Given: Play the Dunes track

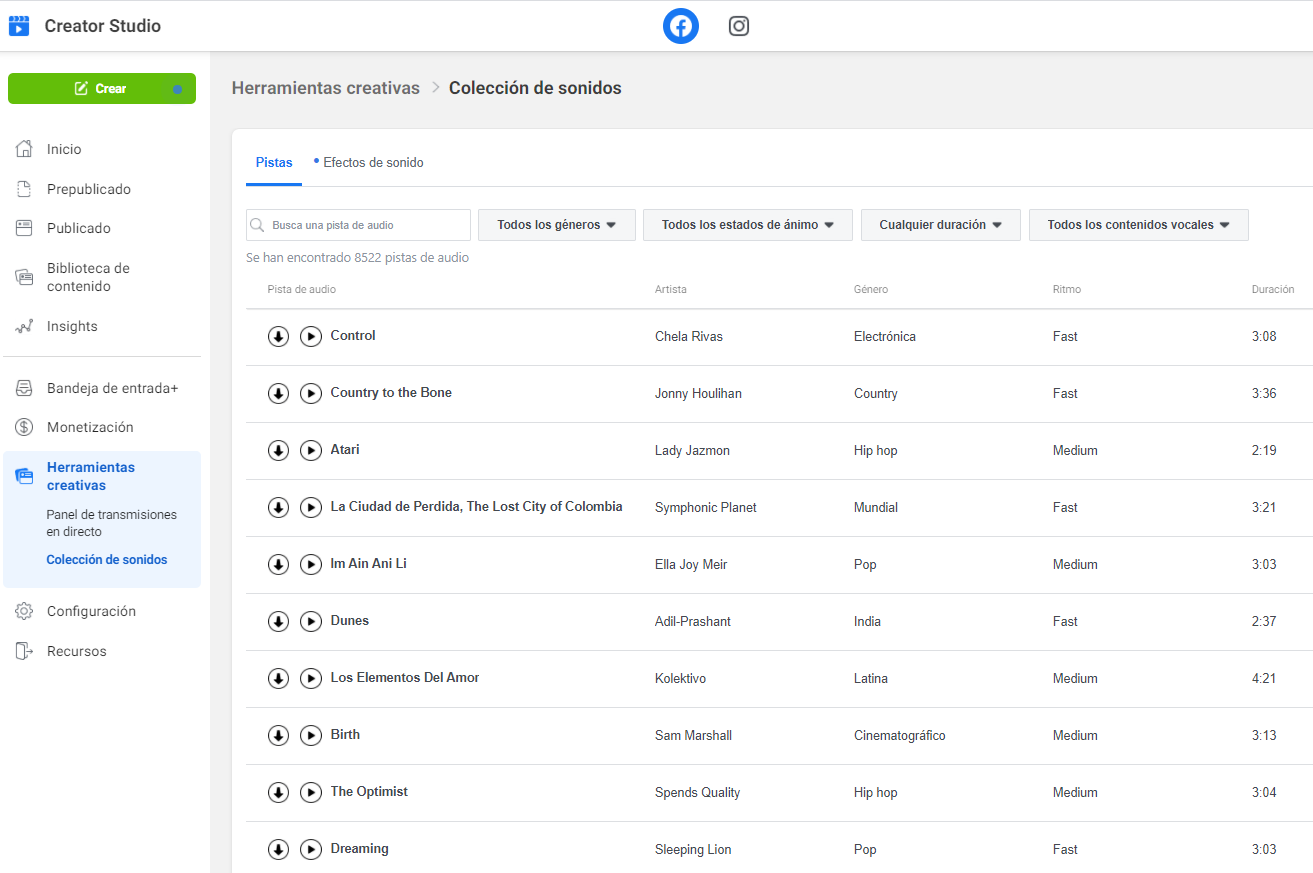Looking at the screenshot, I should (311, 622).
